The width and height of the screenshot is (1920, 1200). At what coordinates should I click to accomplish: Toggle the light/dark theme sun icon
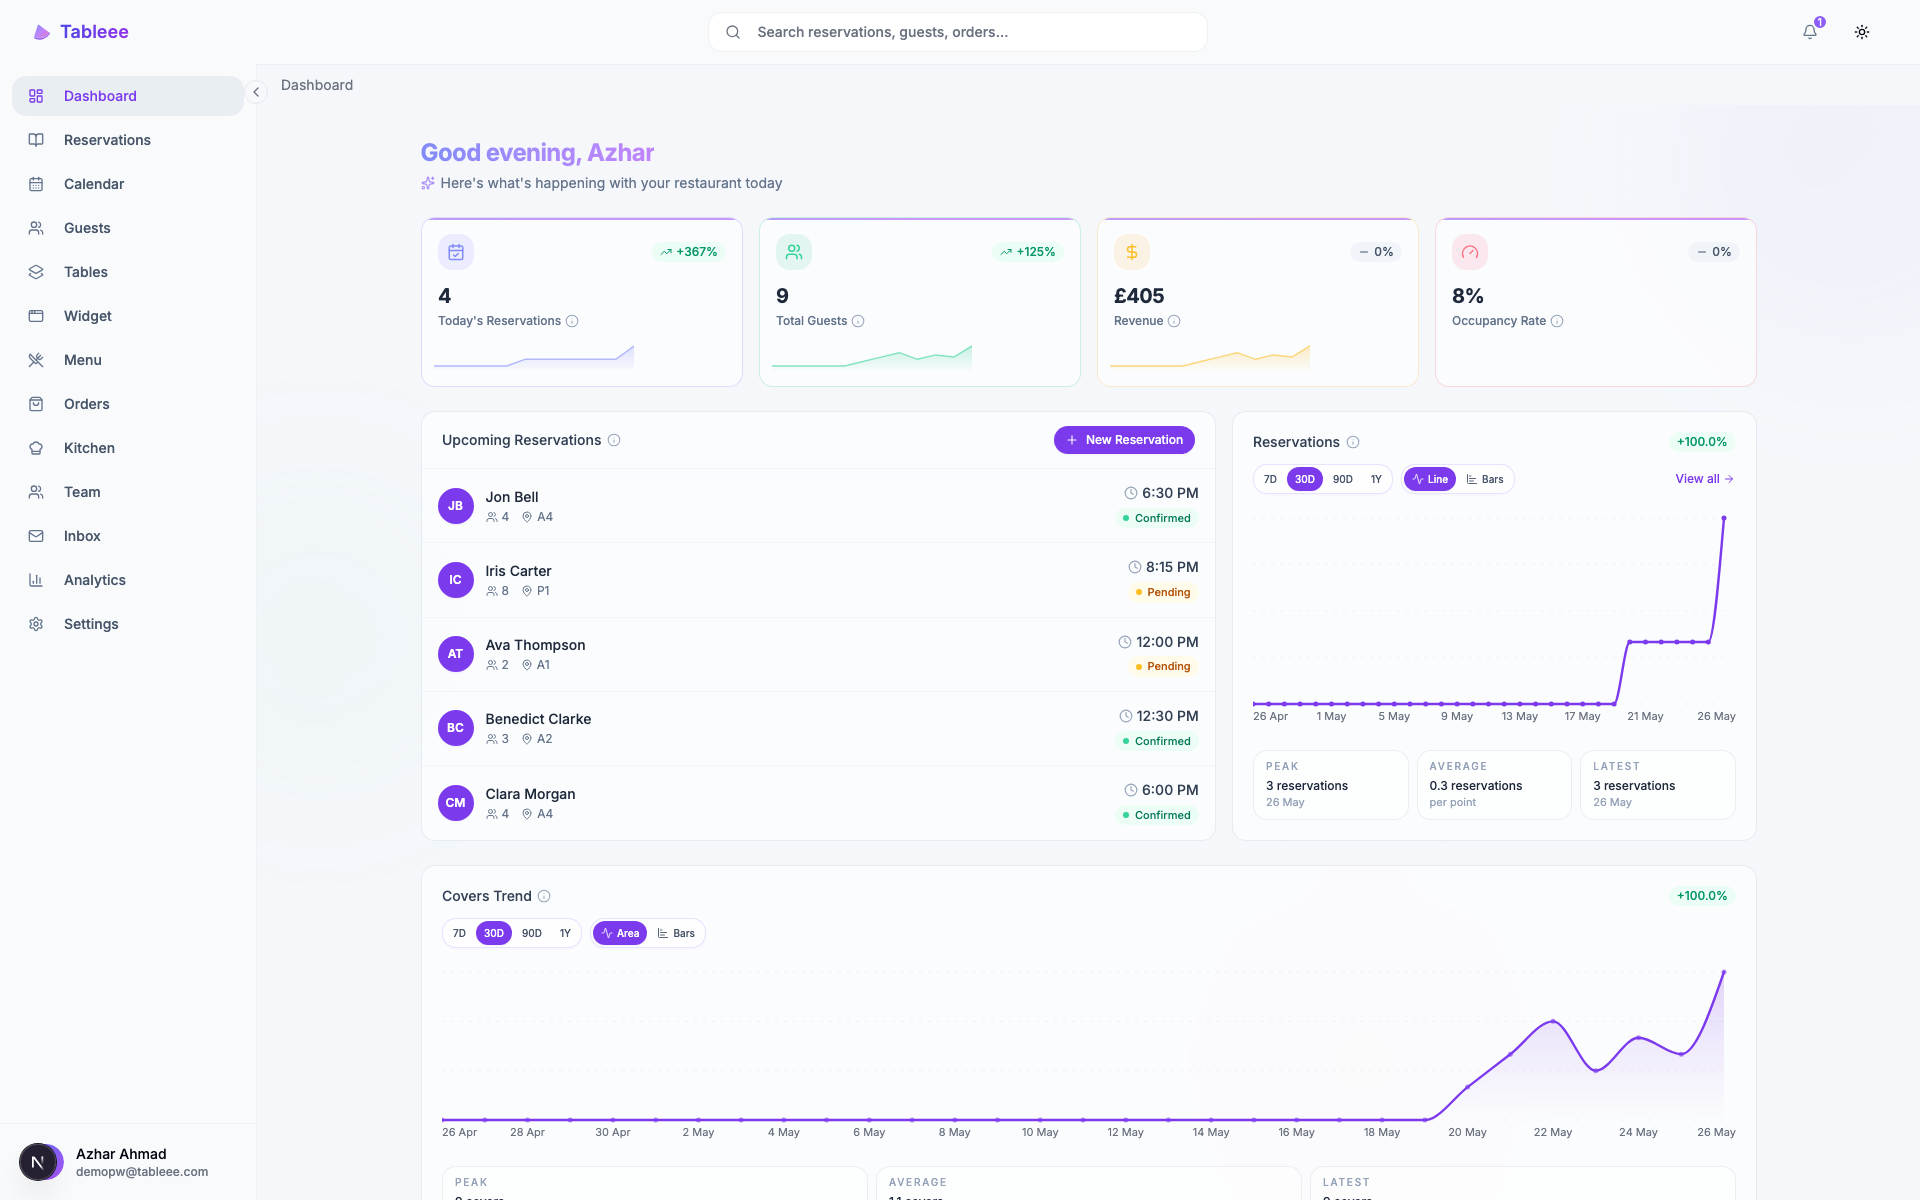(x=1862, y=32)
